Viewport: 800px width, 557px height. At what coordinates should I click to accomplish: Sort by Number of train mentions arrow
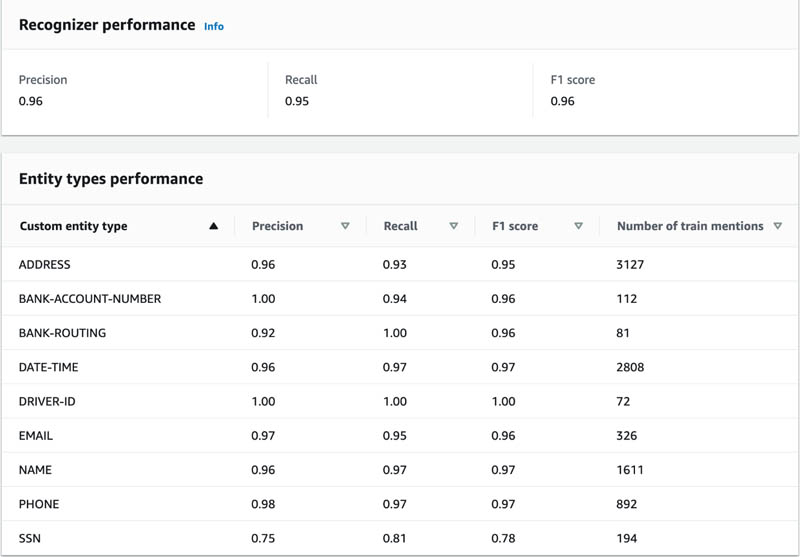(778, 226)
